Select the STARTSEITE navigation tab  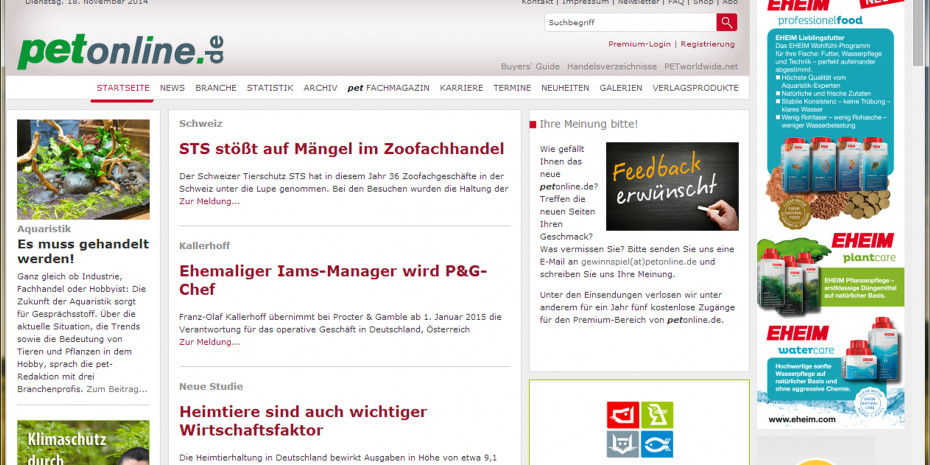[123, 88]
